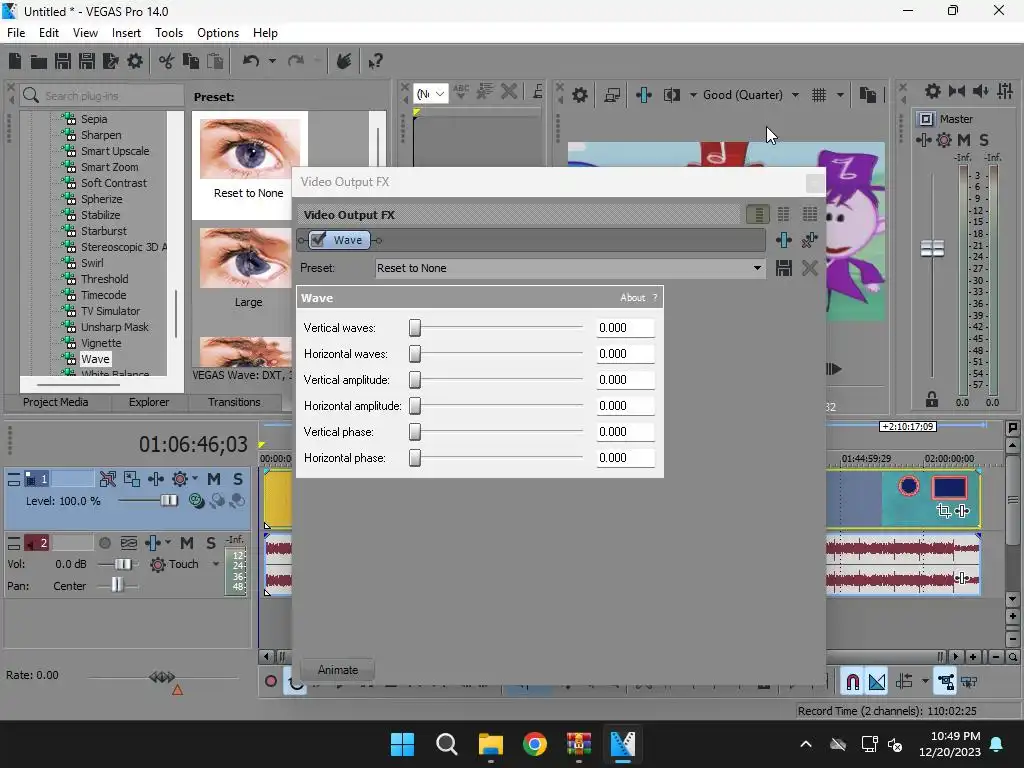Image resolution: width=1024 pixels, height=768 pixels.
Task: Save the Wave preset with the disk icon
Action: click(x=784, y=268)
